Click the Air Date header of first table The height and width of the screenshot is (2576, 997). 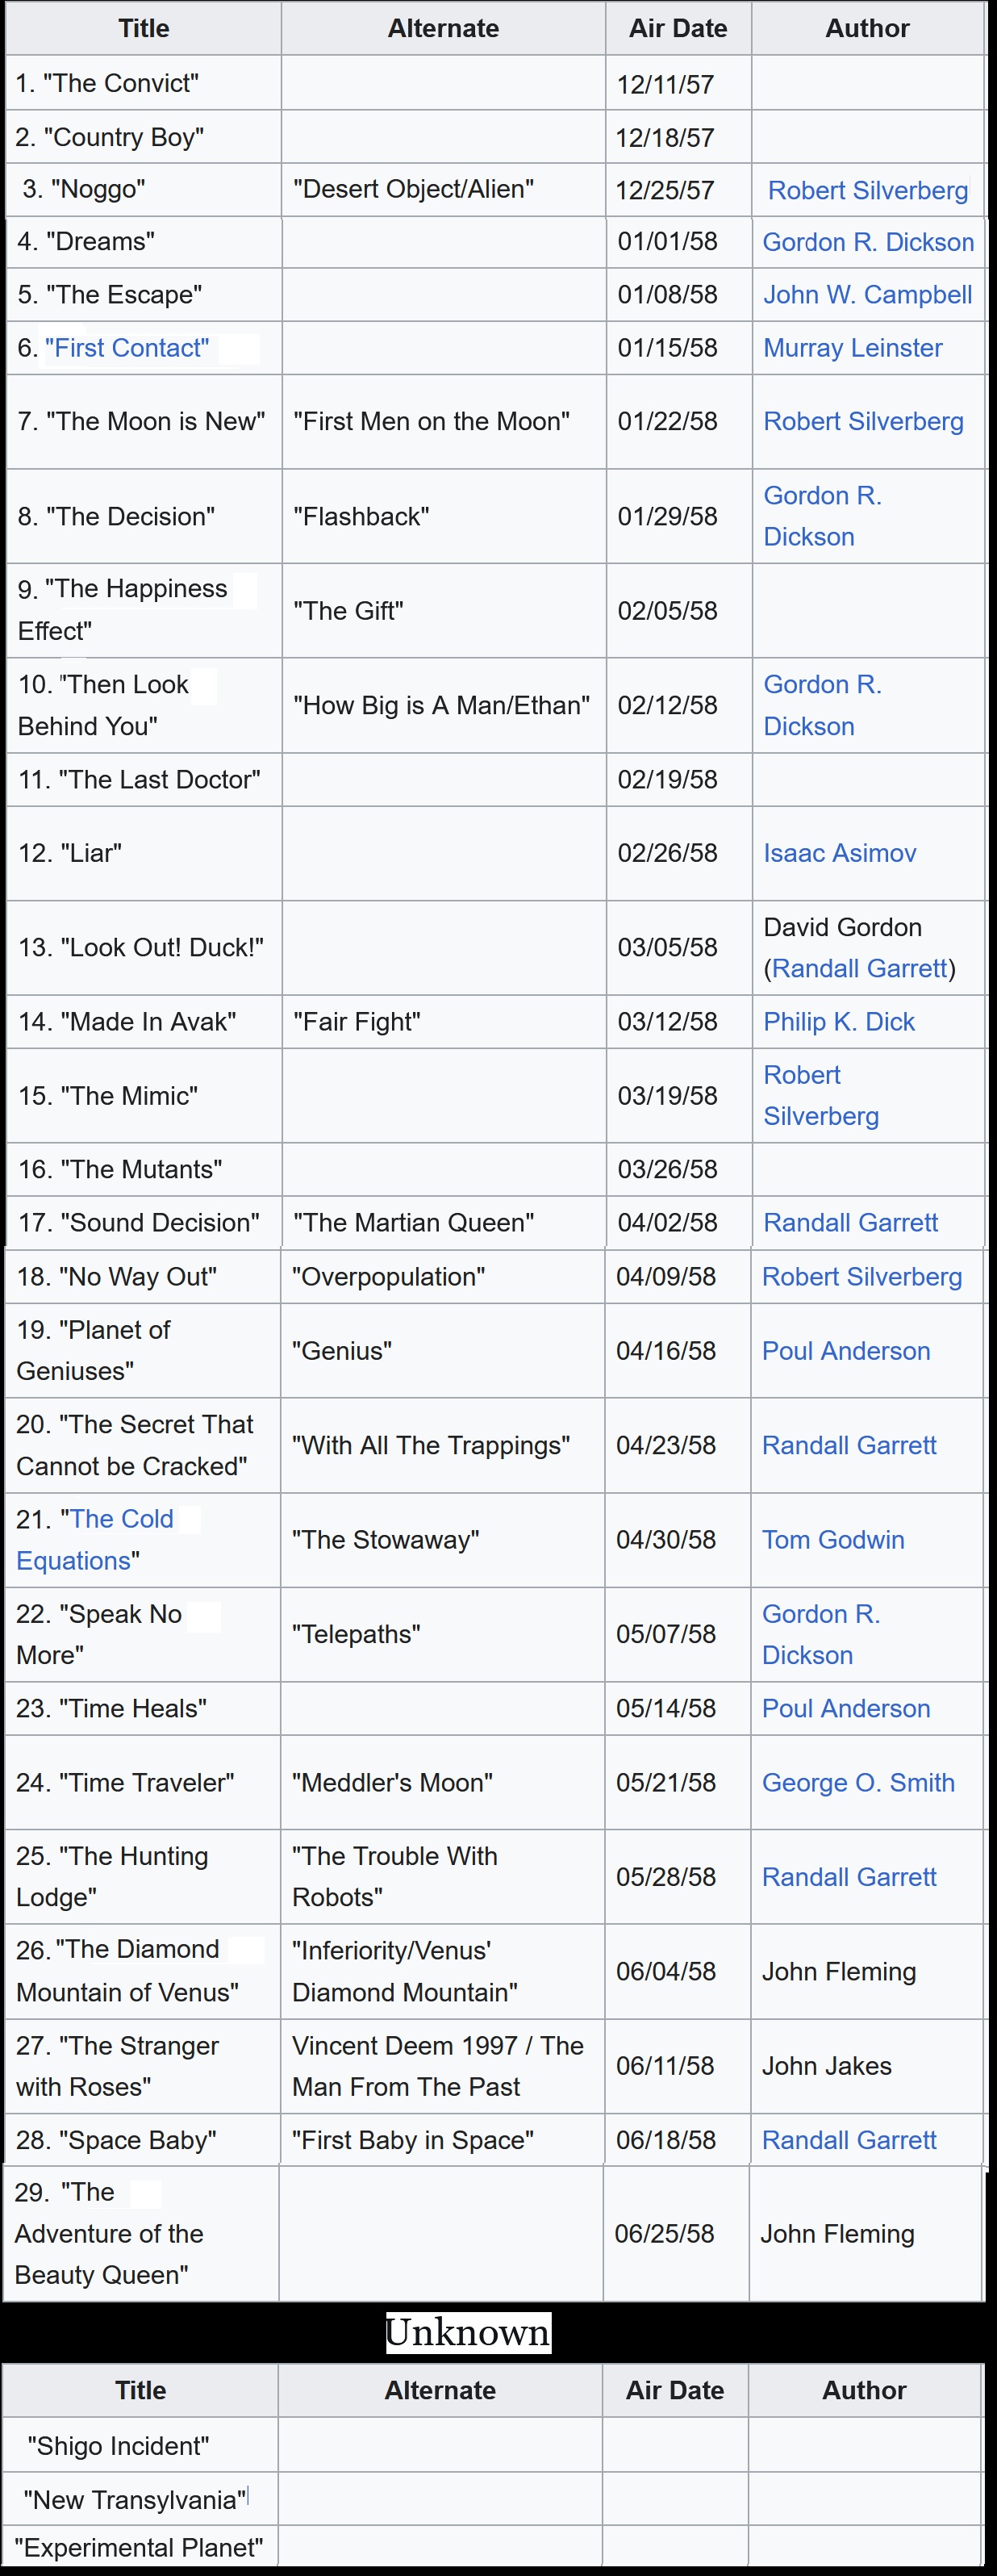[678, 28]
